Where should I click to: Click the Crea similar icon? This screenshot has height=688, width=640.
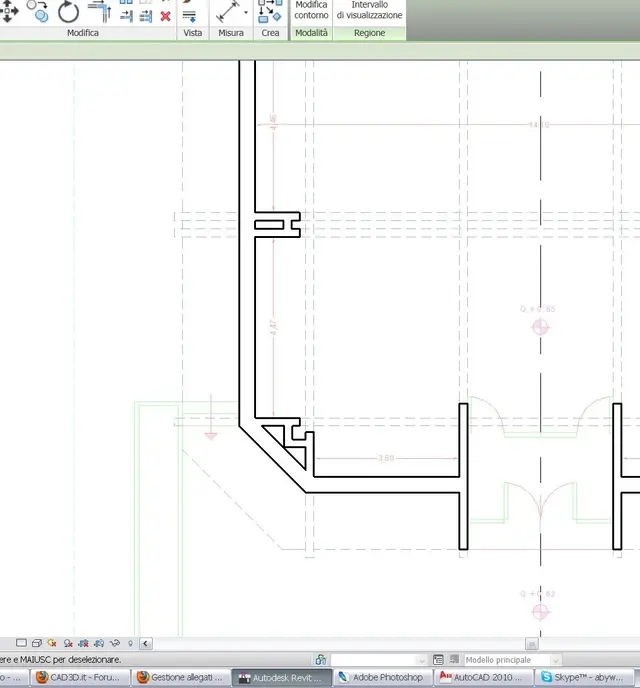269,12
